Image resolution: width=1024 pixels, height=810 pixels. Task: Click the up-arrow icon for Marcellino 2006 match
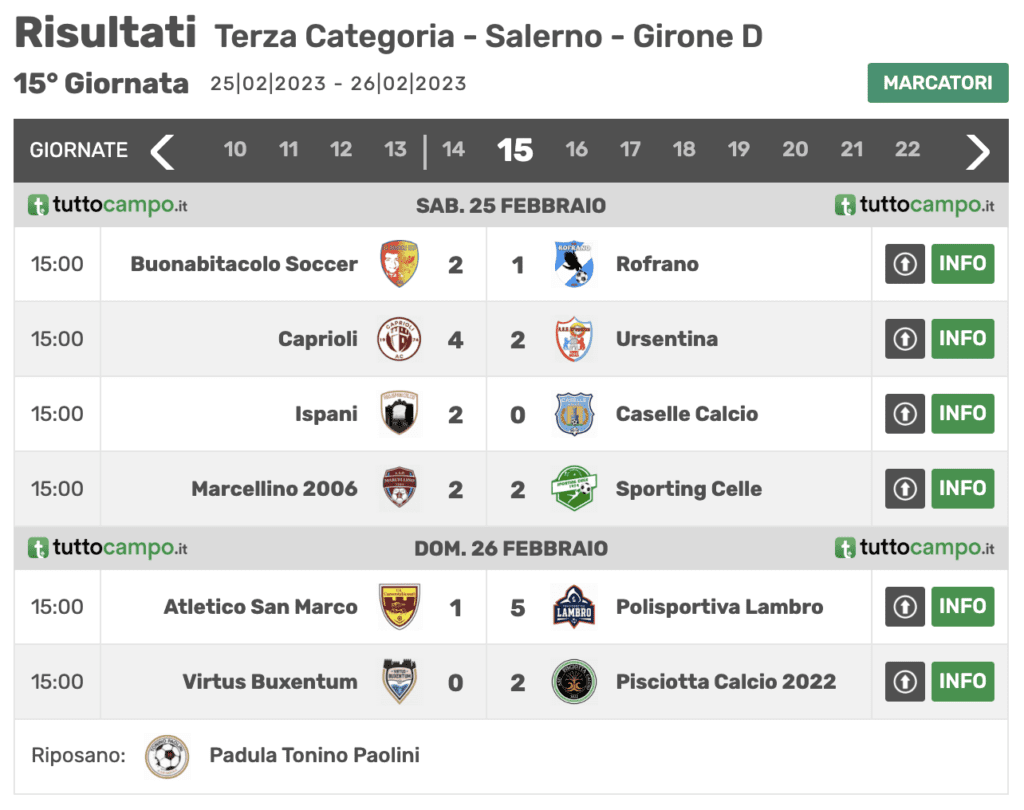coord(904,489)
